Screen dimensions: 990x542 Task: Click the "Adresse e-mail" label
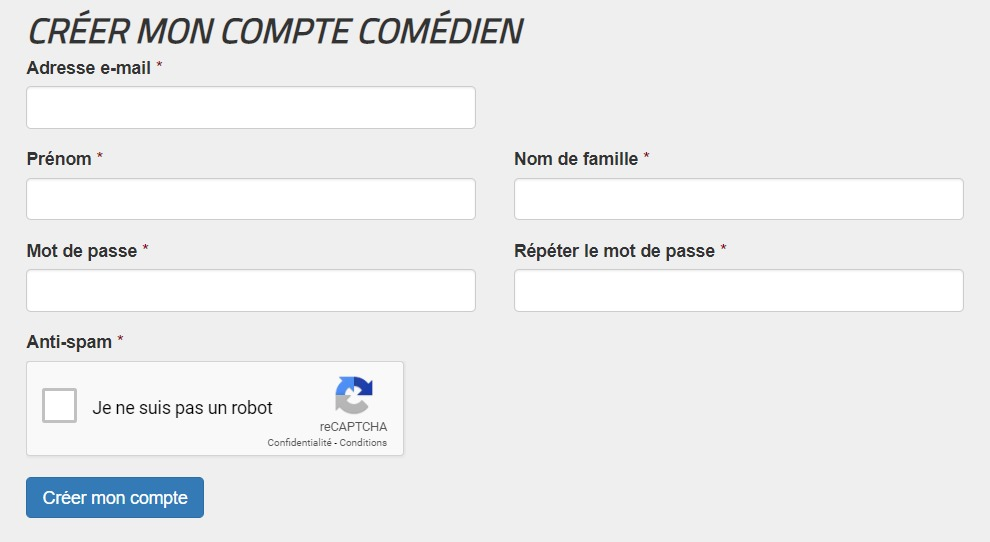88,68
